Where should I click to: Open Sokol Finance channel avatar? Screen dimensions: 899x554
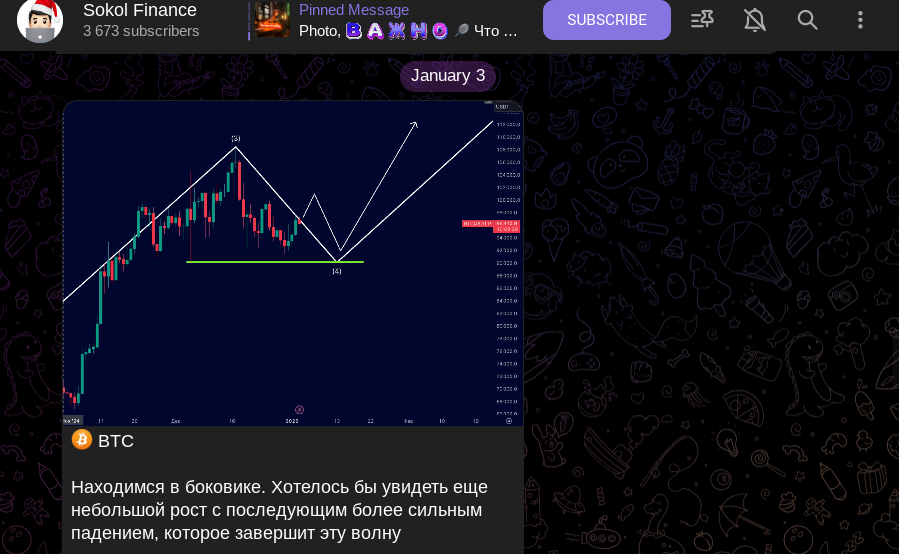[x=40, y=21]
